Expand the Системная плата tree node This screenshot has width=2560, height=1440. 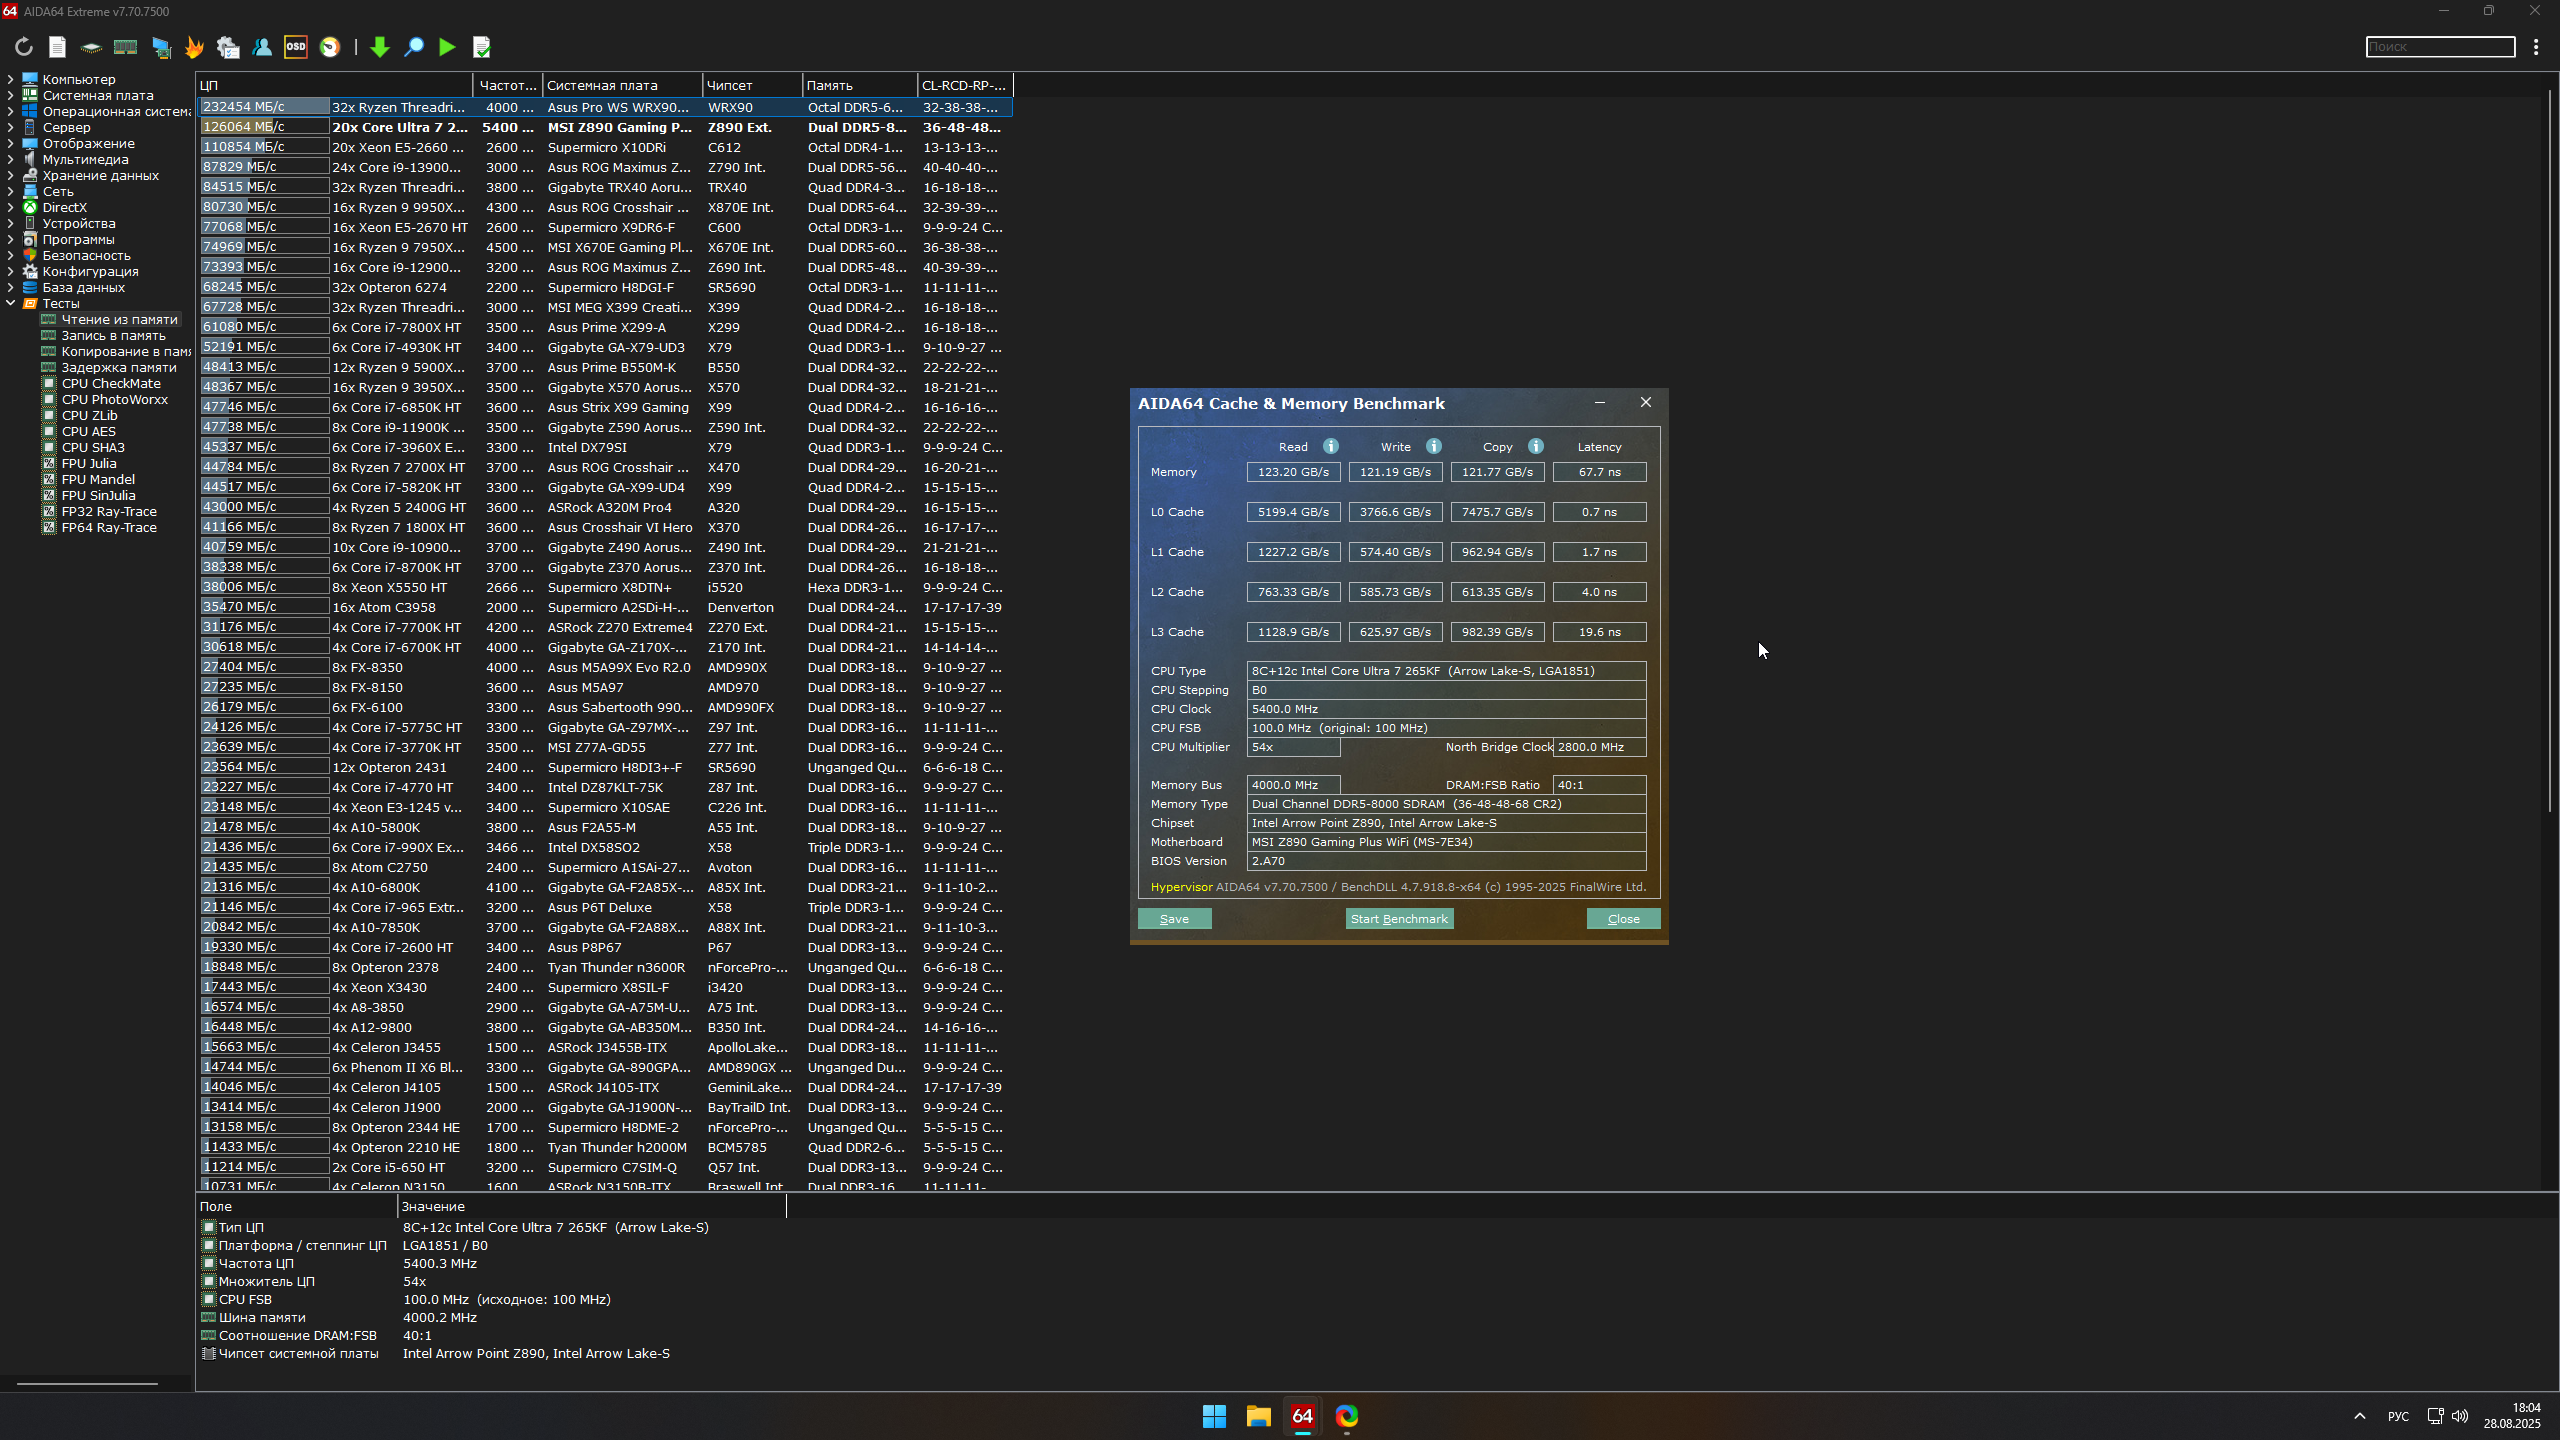(11, 95)
